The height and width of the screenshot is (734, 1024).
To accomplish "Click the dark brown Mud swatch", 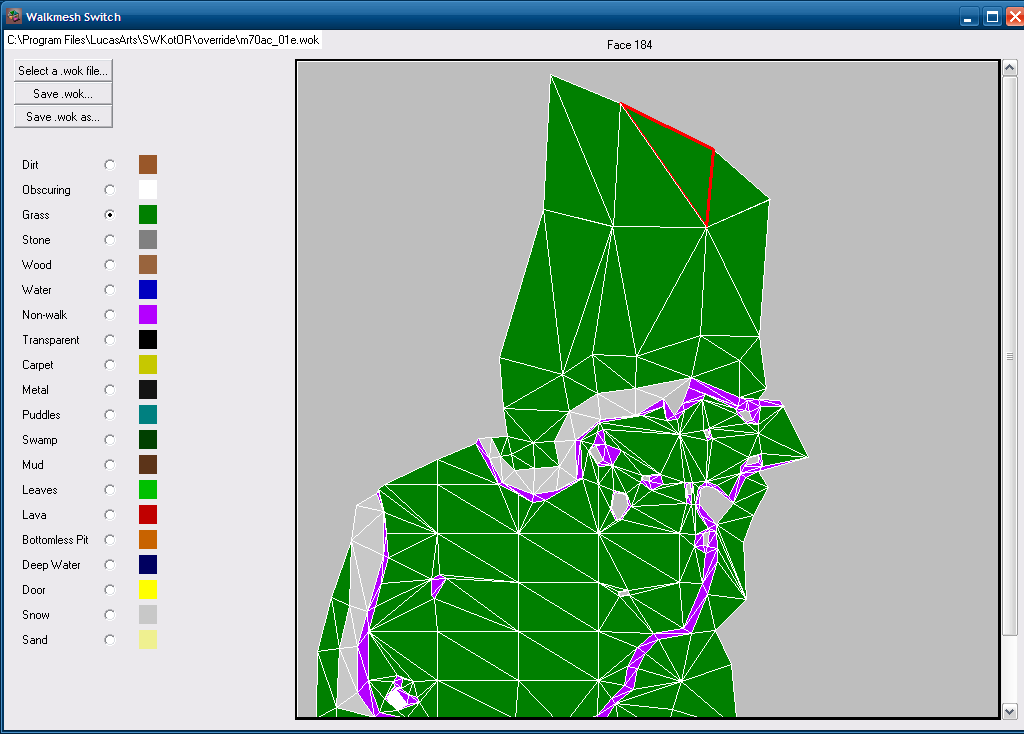I will coord(148,465).
